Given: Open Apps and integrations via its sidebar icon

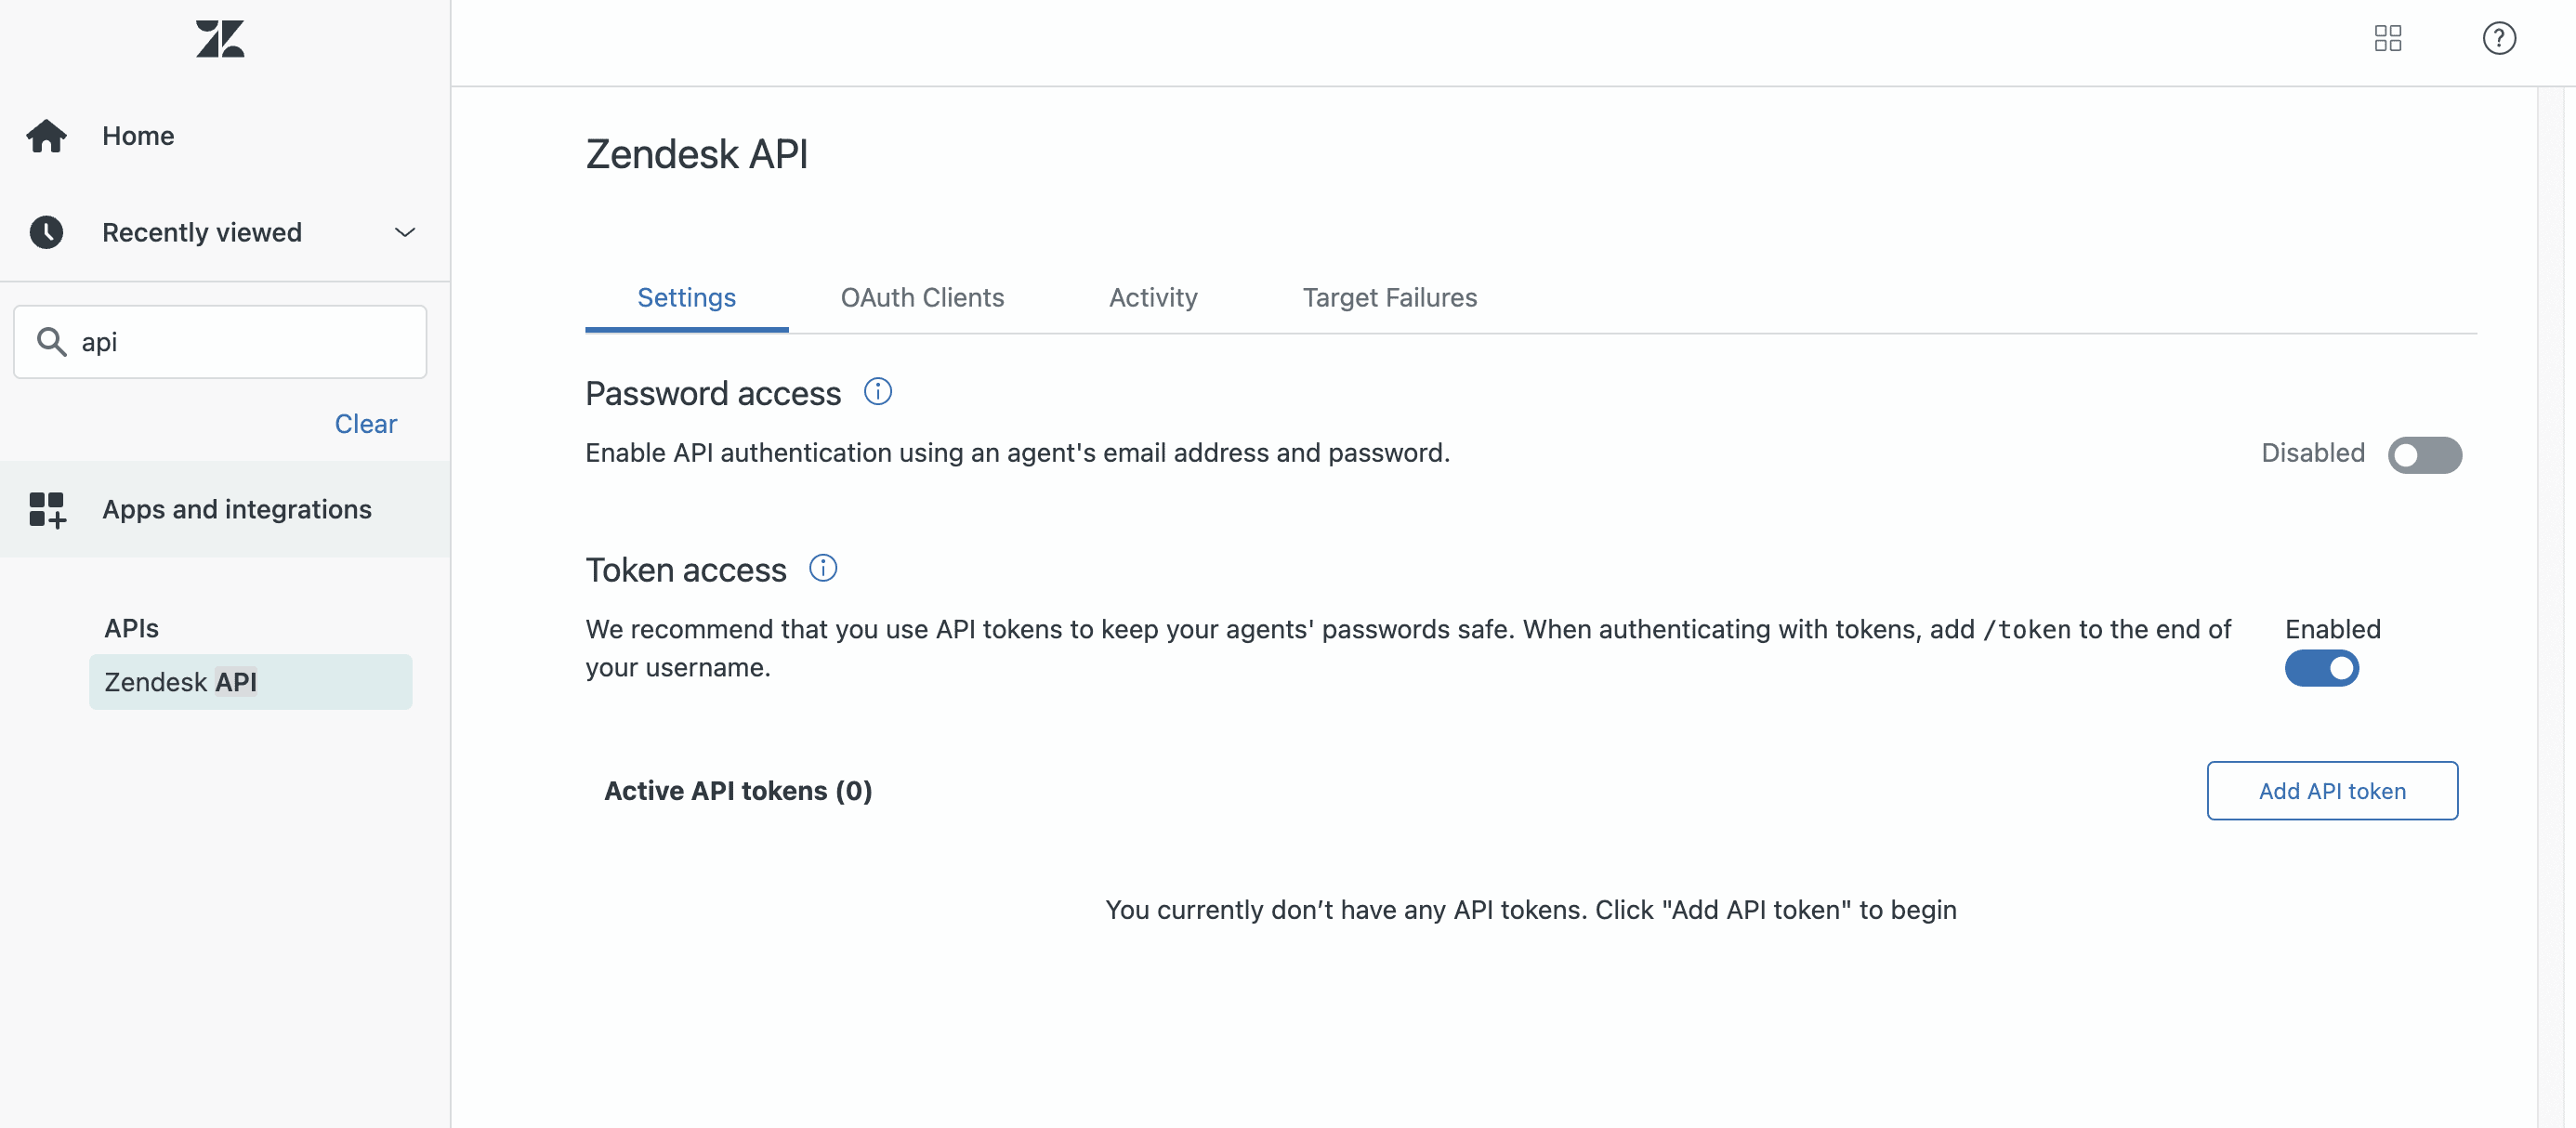Looking at the screenshot, I should point(46,509).
